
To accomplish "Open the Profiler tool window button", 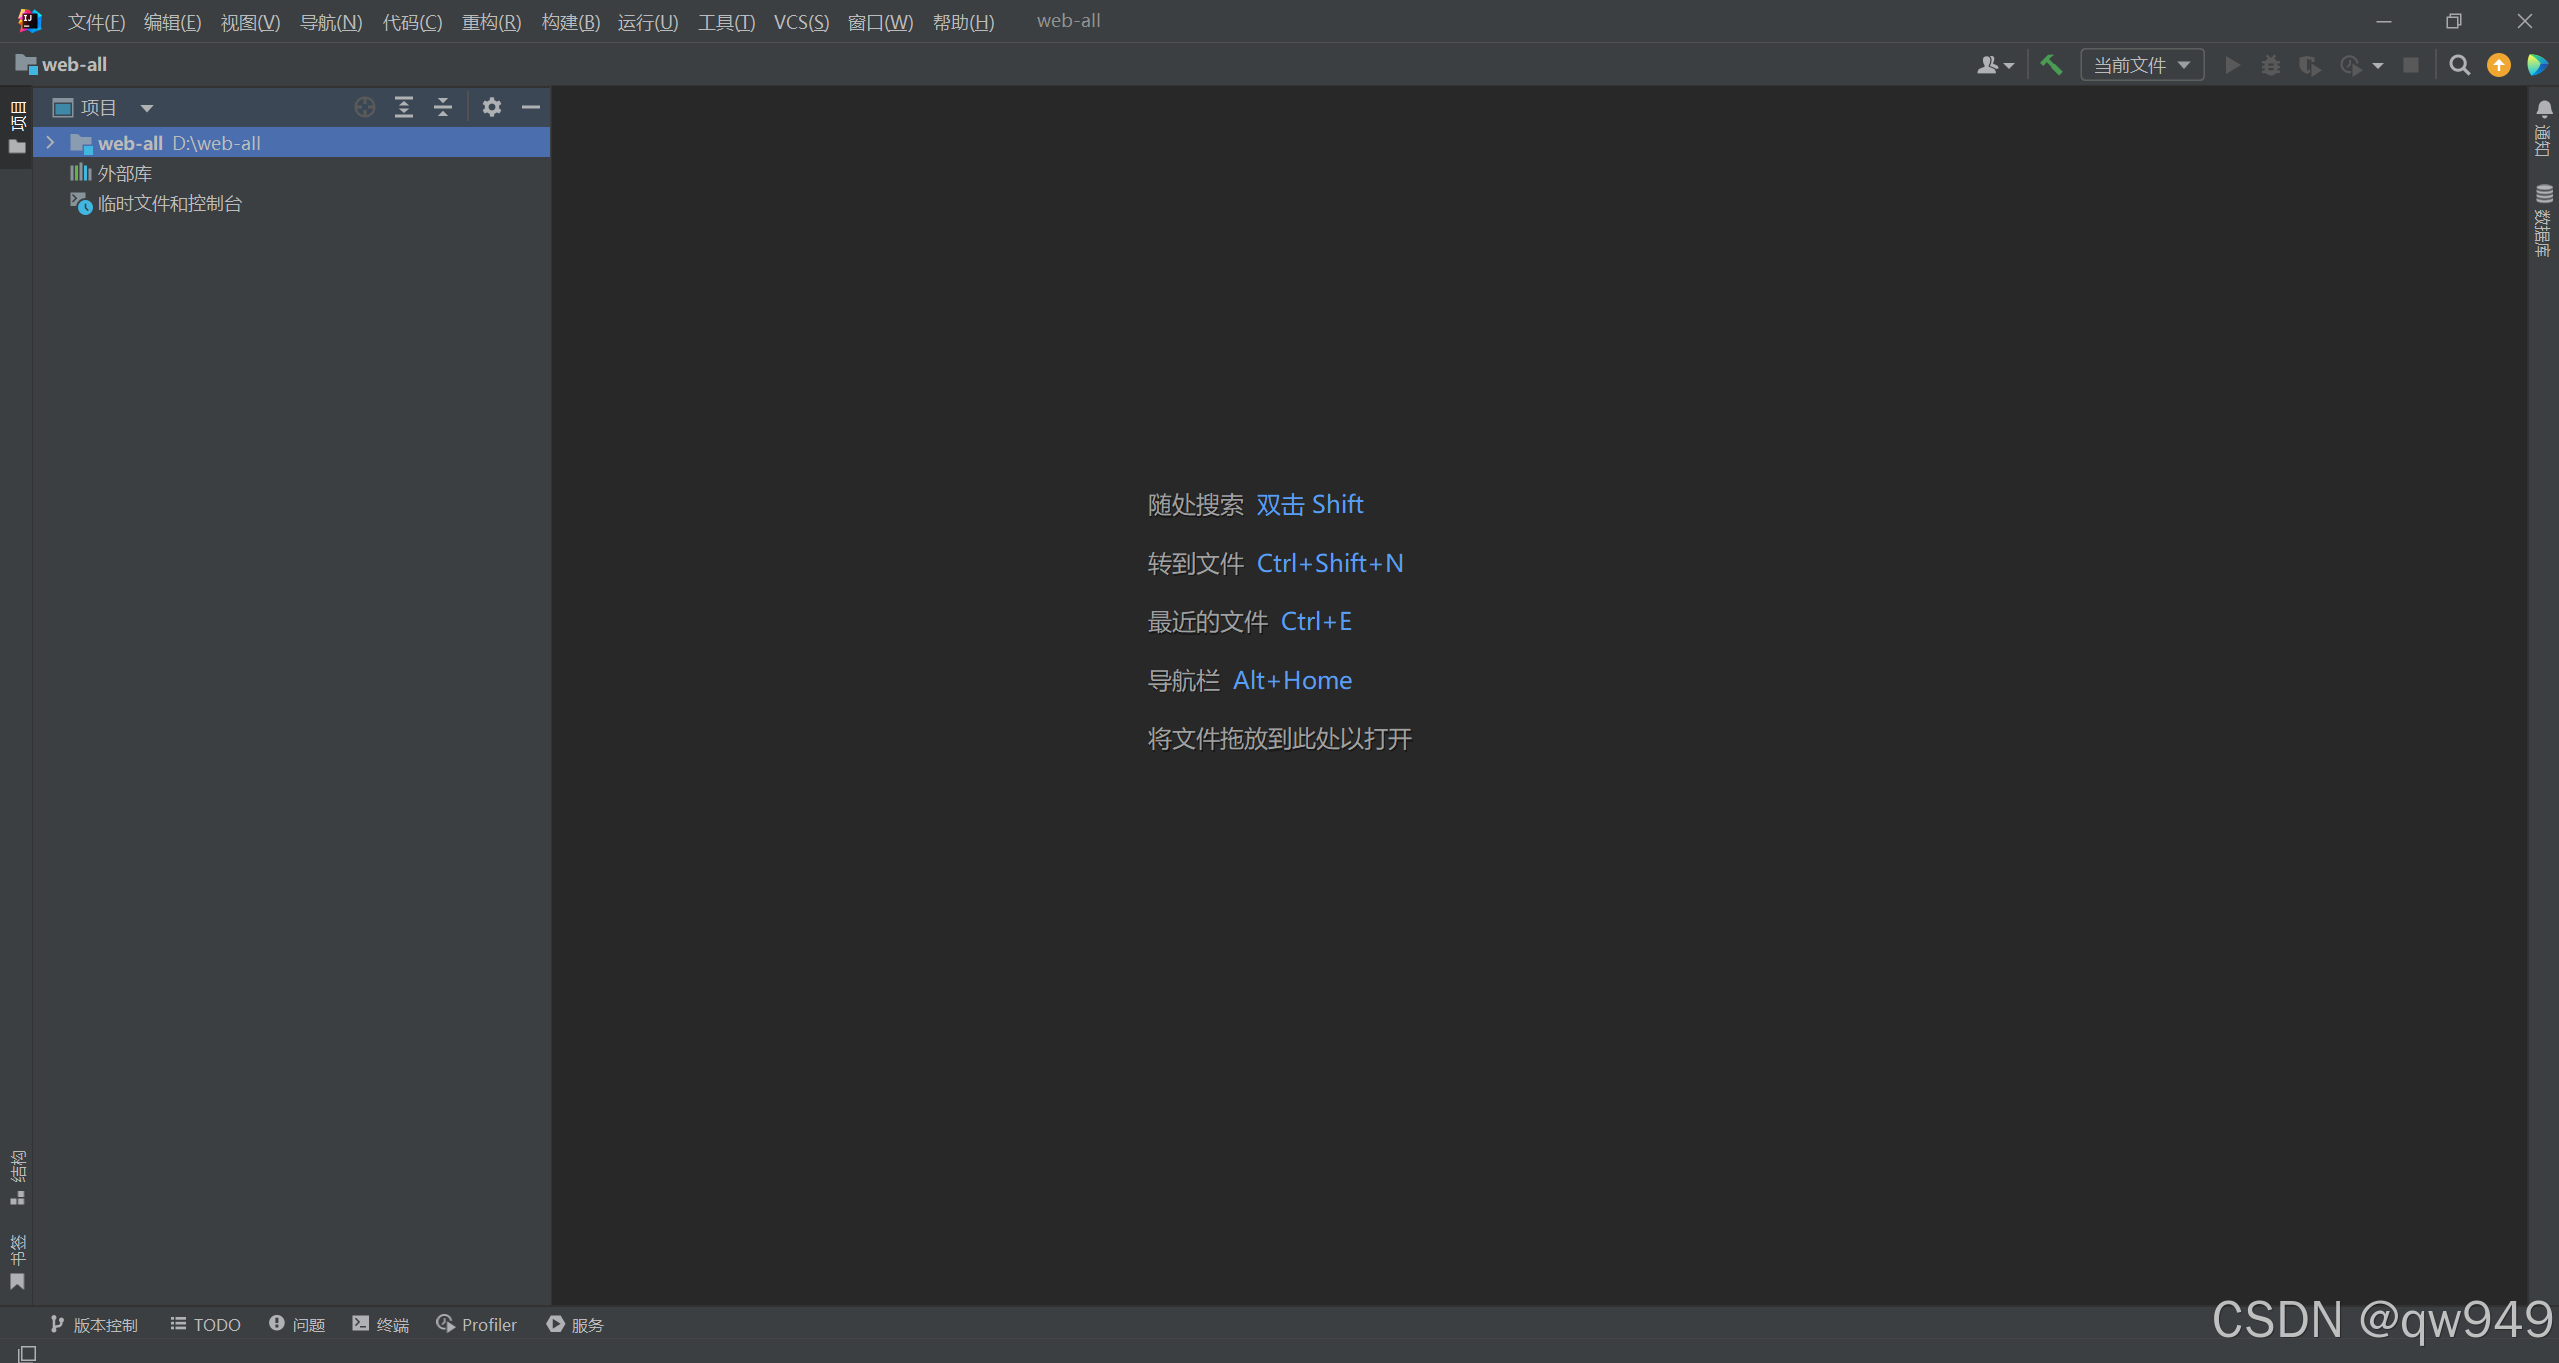I will click(x=477, y=1324).
